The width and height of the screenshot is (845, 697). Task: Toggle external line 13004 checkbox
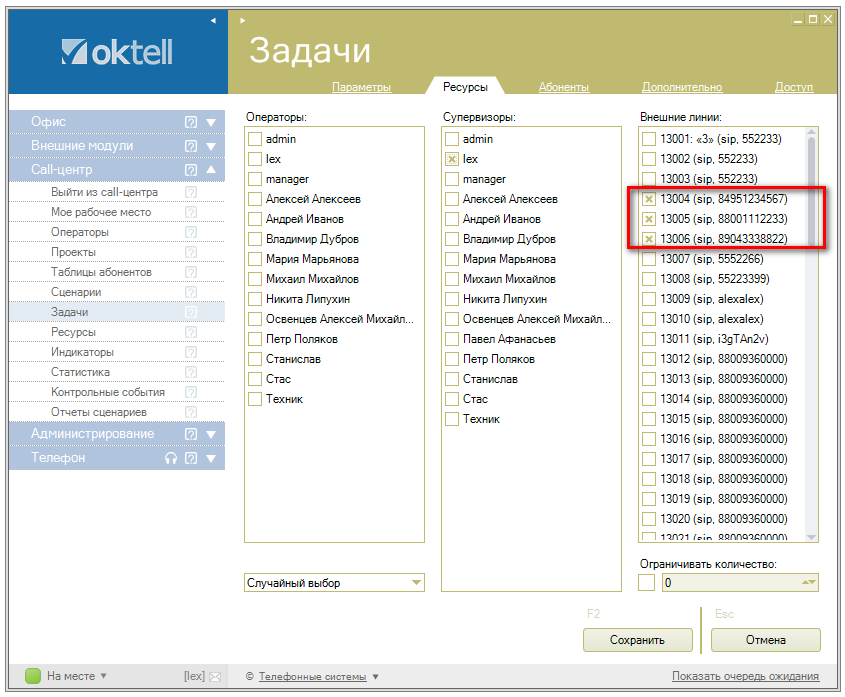(x=649, y=199)
